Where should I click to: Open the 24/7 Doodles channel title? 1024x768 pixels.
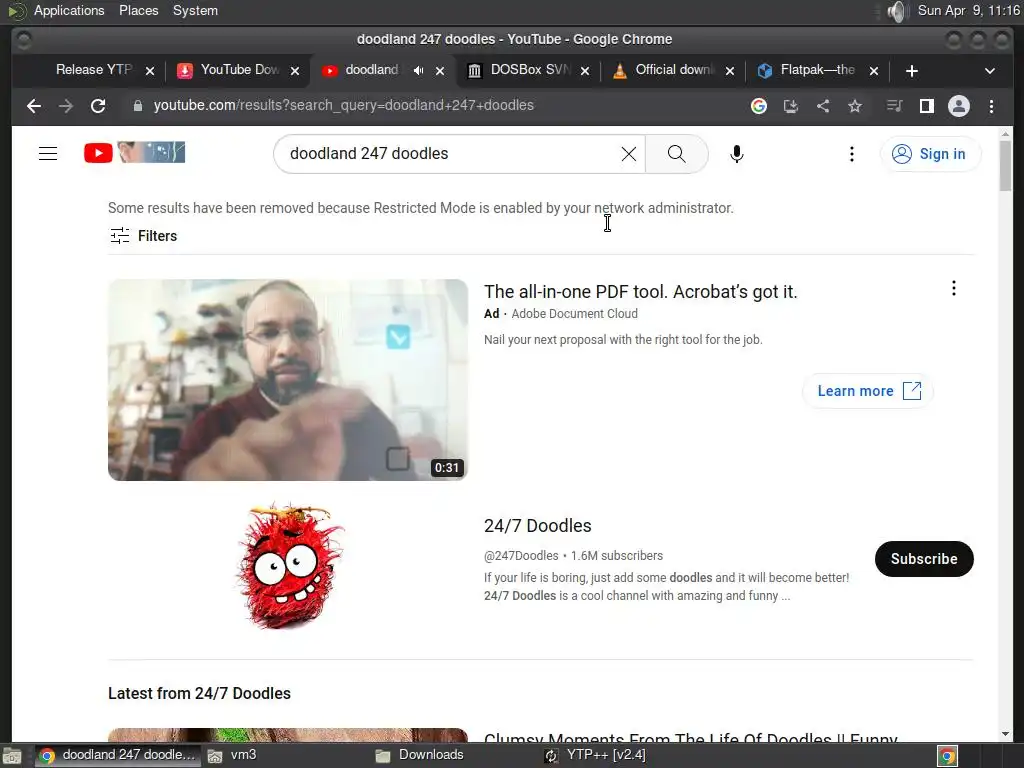click(537, 526)
